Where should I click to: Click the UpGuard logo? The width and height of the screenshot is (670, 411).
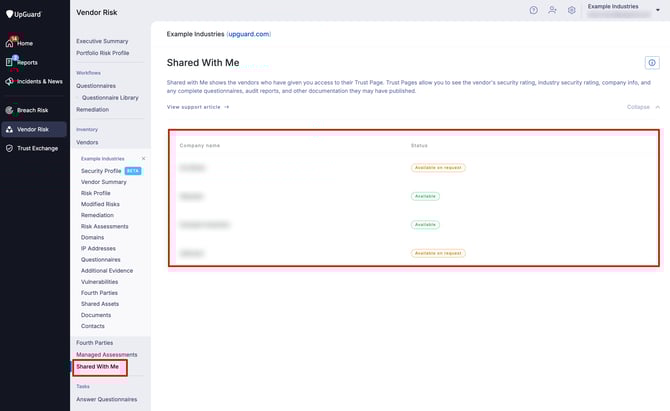(x=28, y=14)
